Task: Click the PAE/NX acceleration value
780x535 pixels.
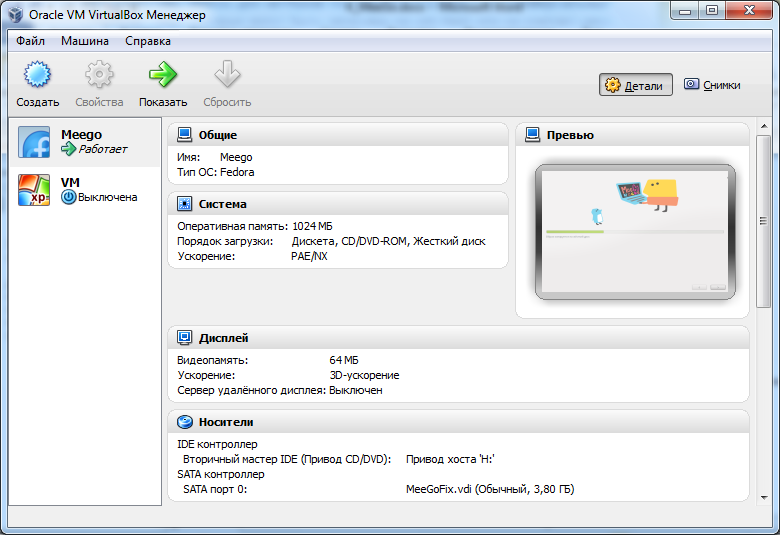Action: (309, 256)
